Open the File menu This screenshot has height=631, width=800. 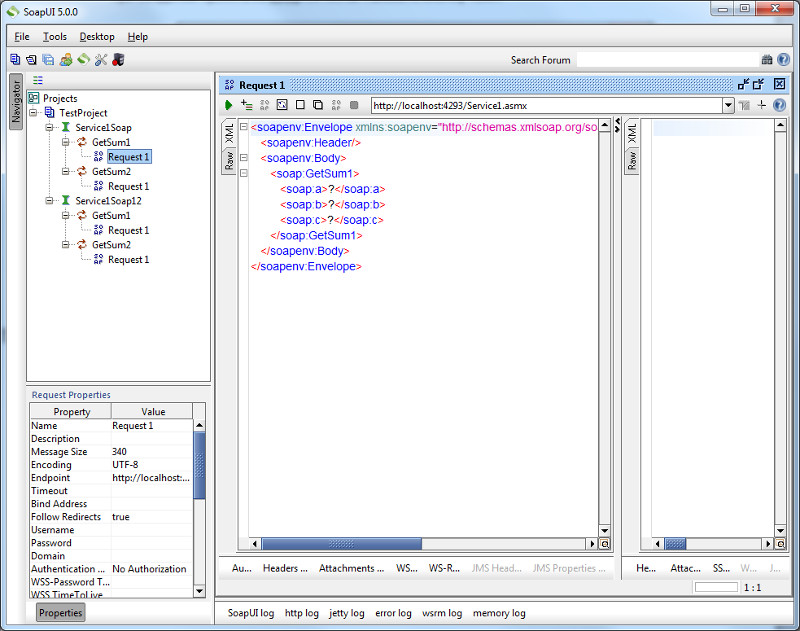click(21, 37)
